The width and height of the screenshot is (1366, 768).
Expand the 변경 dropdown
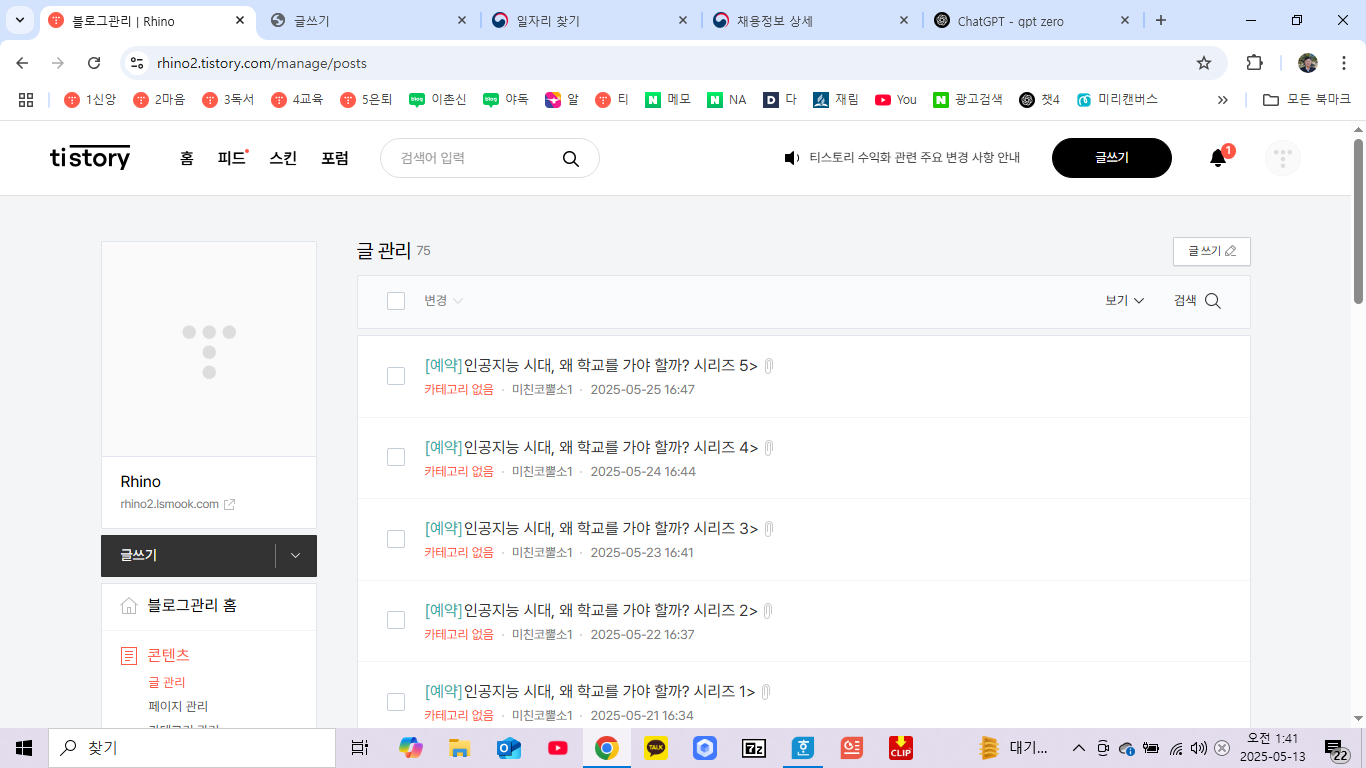[443, 300]
